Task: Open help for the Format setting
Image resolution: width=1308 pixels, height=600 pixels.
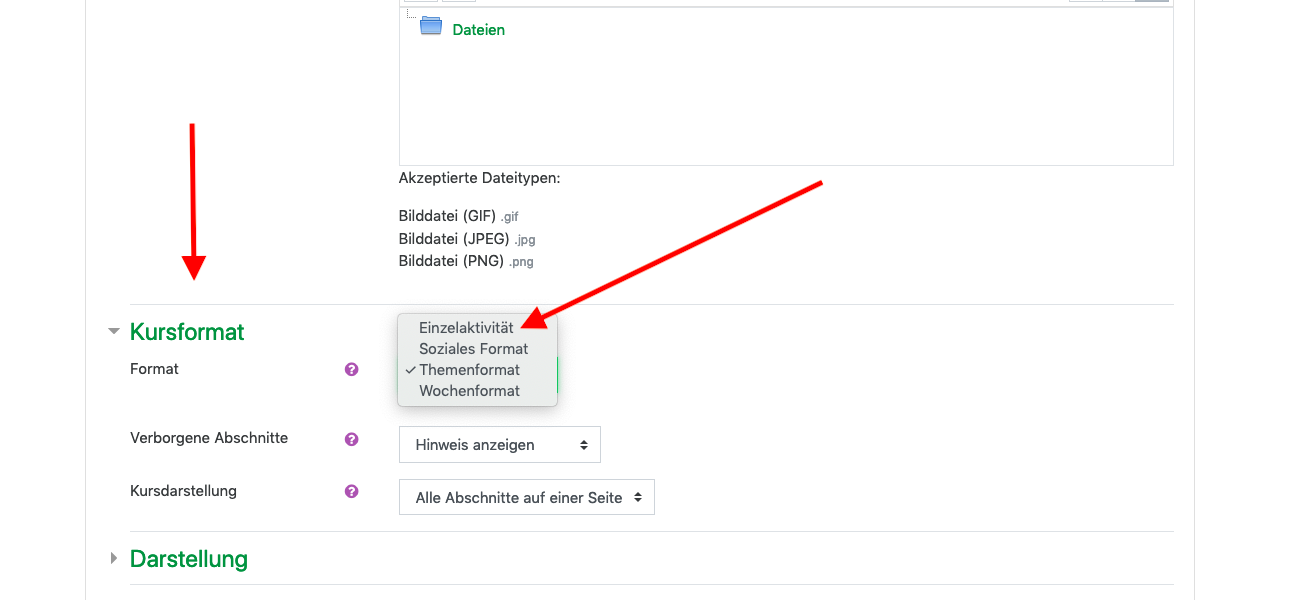Action: click(351, 369)
